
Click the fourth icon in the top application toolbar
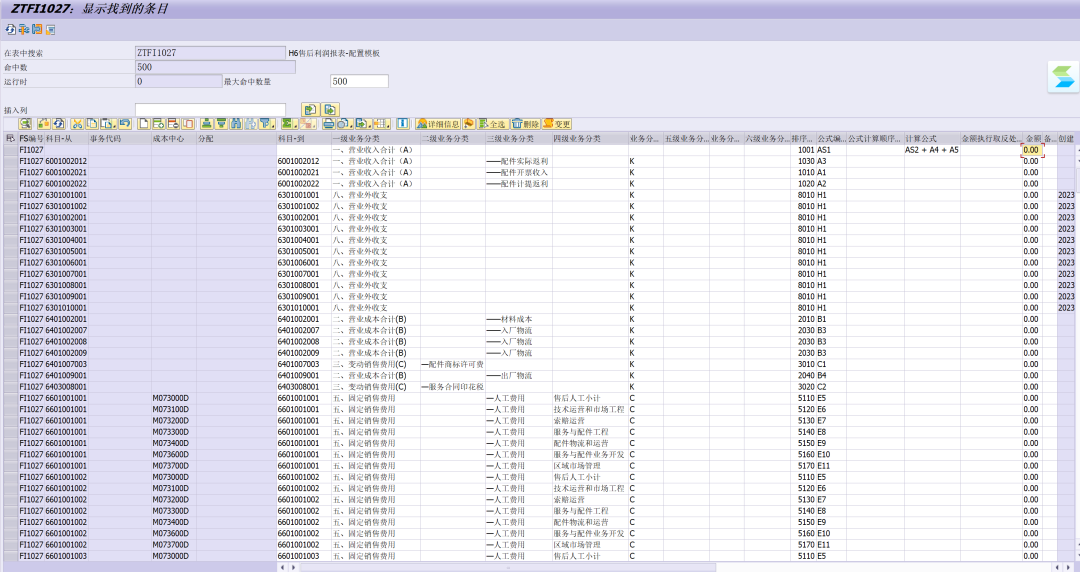click(50, 30)
